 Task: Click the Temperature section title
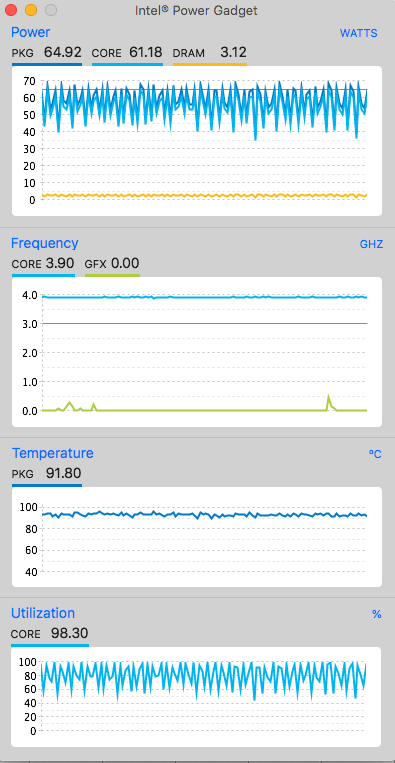tap(53, 453)
